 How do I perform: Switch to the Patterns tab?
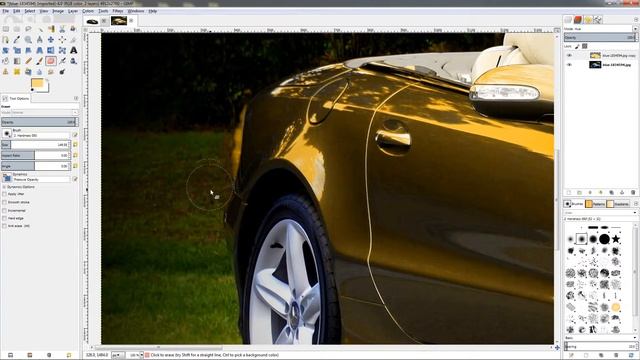[595, 204]
